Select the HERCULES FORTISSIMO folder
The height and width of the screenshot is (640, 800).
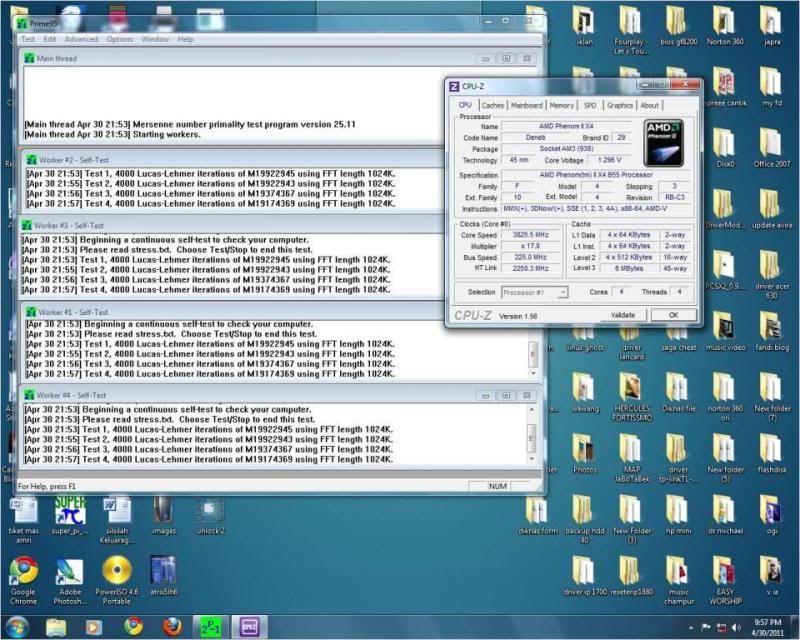tap(632, 397)
